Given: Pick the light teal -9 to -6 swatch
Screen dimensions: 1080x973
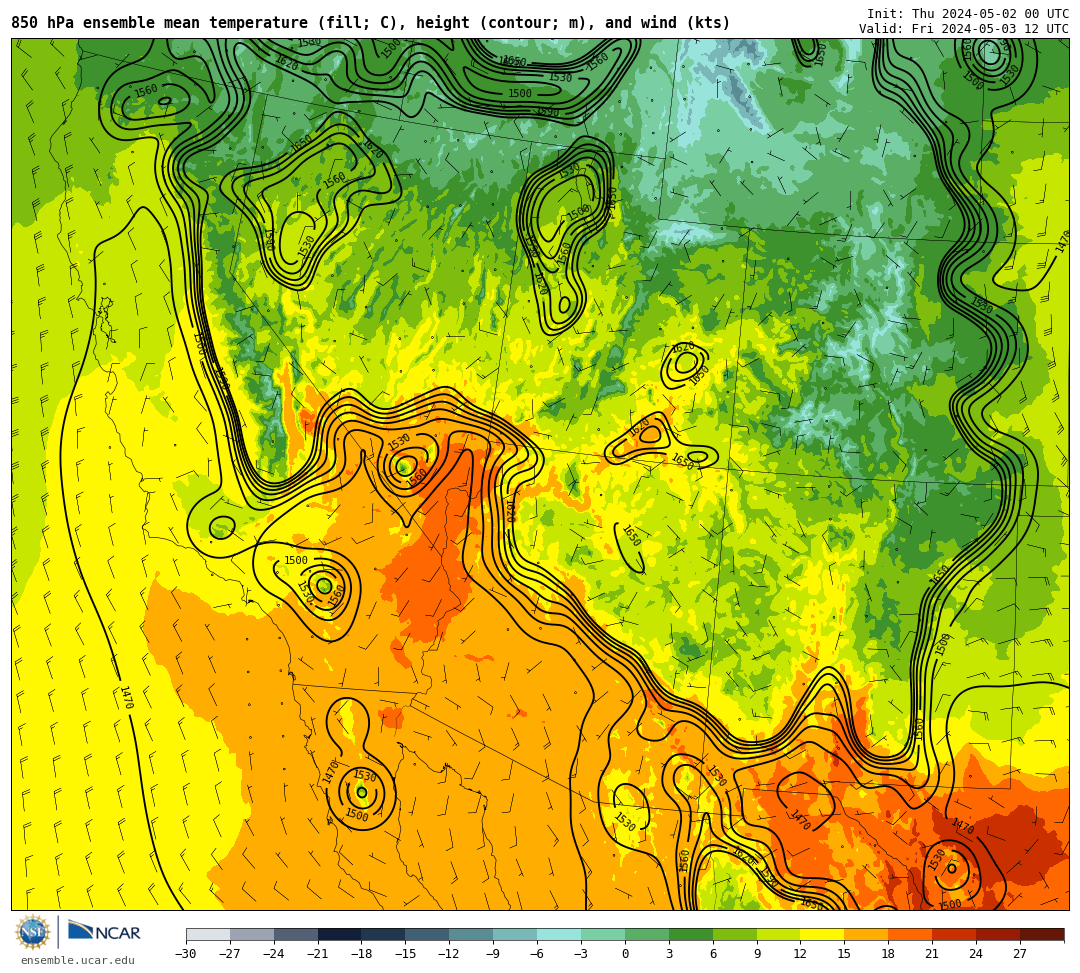Looking at the screenshot, I should [x=515, y=934].
